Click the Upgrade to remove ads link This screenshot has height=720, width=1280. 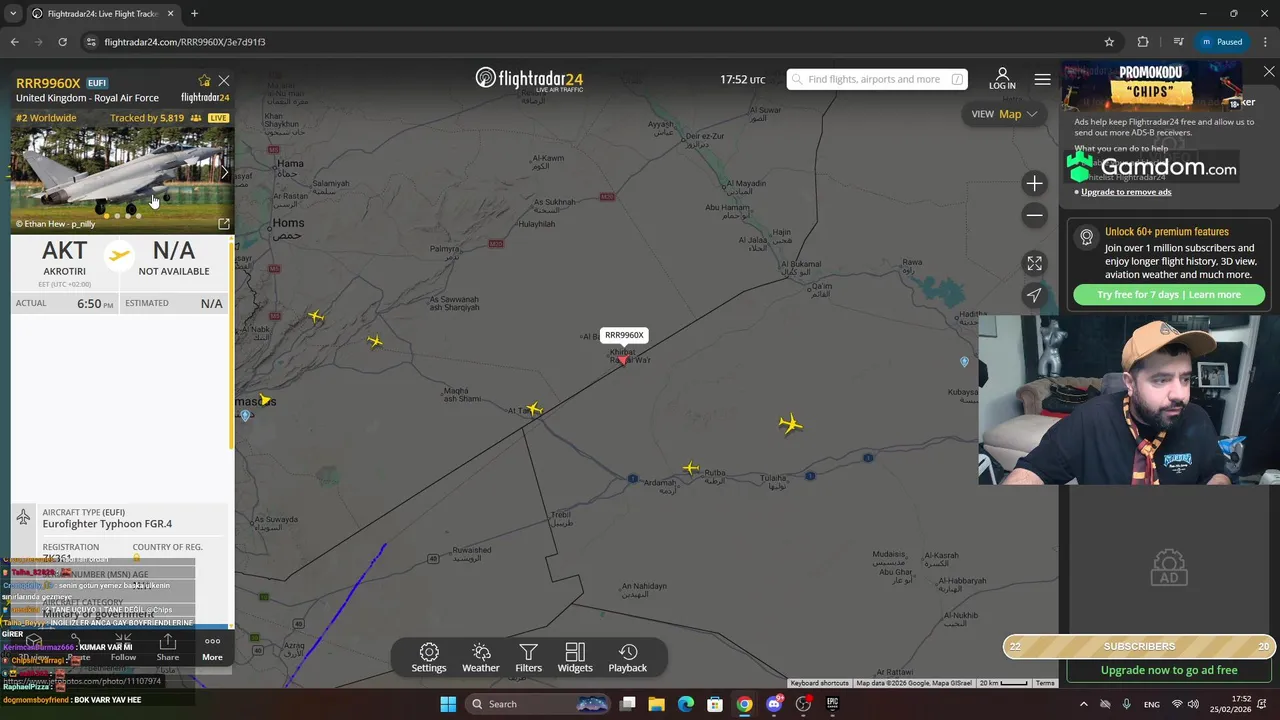[x=1126, y=192]
